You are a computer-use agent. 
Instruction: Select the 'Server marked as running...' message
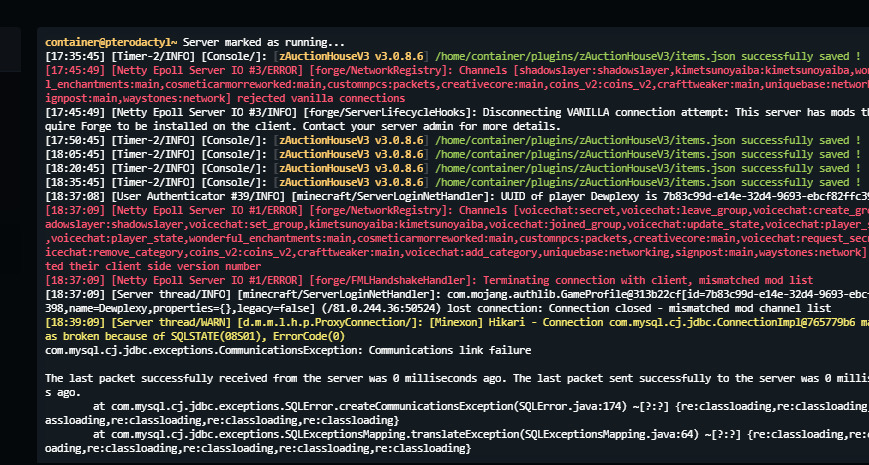tap(264, 42)
